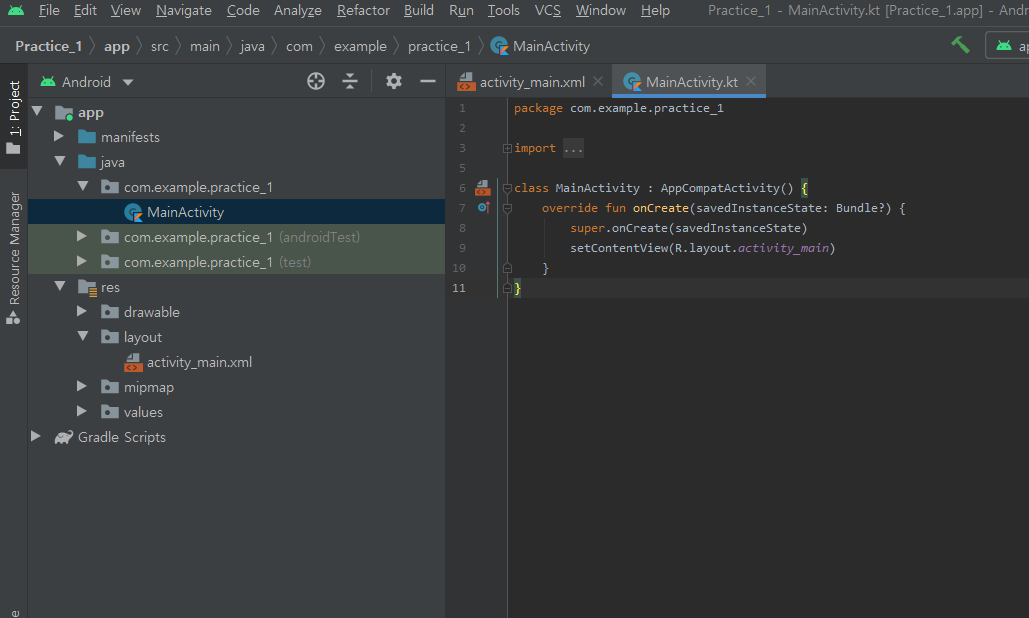Open the Android view dropdown
Viewport: 1029px width, 618px height.
pyautogui.click(x=87, y=82)
